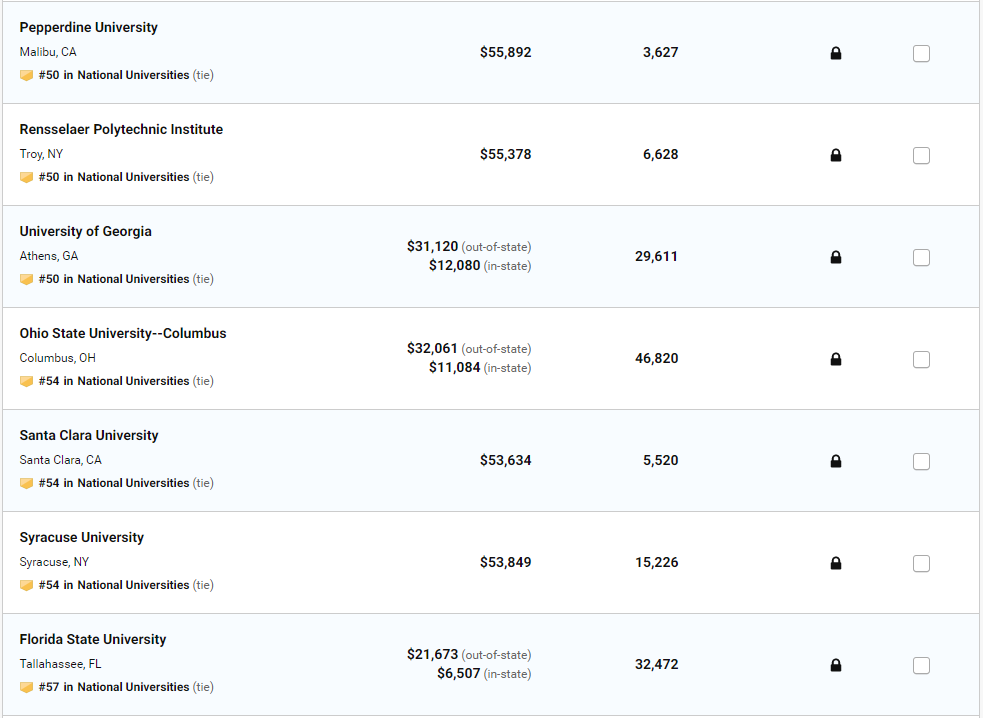Follow the Ohio State University--Columbus link
This screenshot has width=983, height=718.
tap(123, 333)
